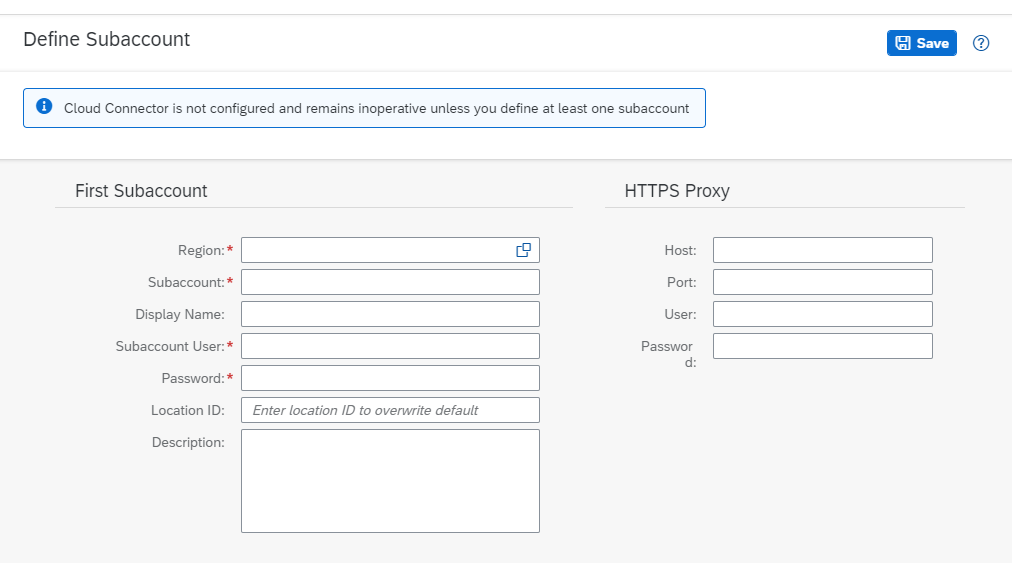This screenshot has height=563, width=1012.
Task: Click the 'Host:' label
Action: [x=680, y=251]
